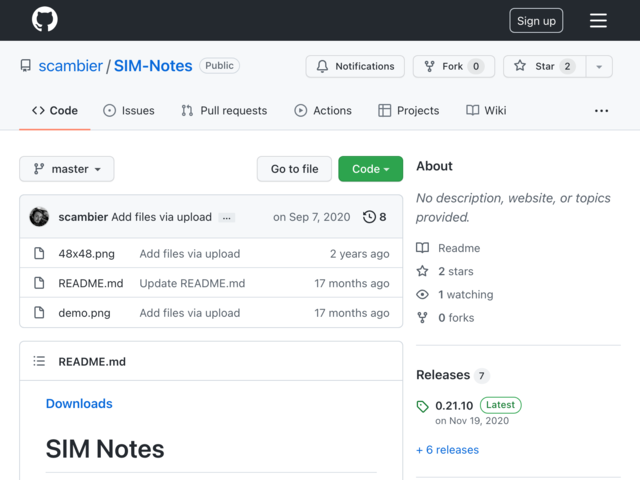Click the Sign up button
The image size is (640, 480).
coord(536,20)
